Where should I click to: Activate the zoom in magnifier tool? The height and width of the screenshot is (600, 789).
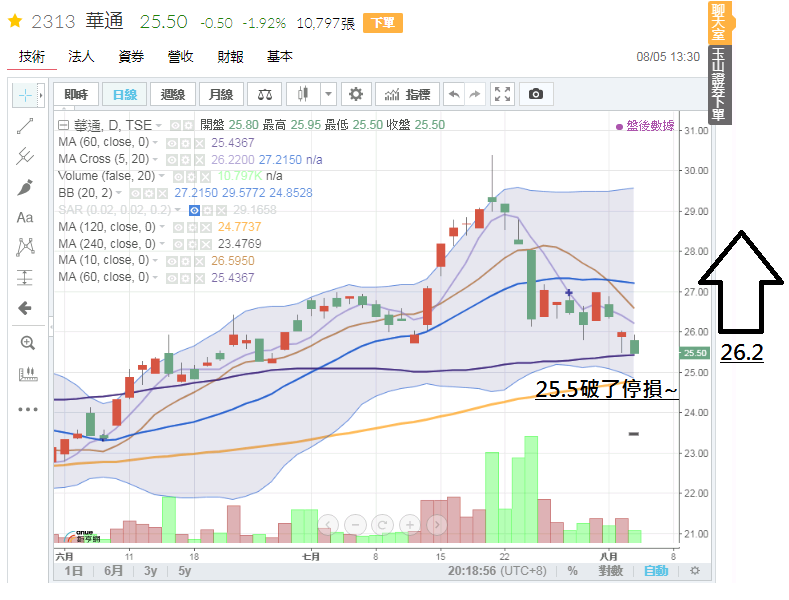pos(27,343)
